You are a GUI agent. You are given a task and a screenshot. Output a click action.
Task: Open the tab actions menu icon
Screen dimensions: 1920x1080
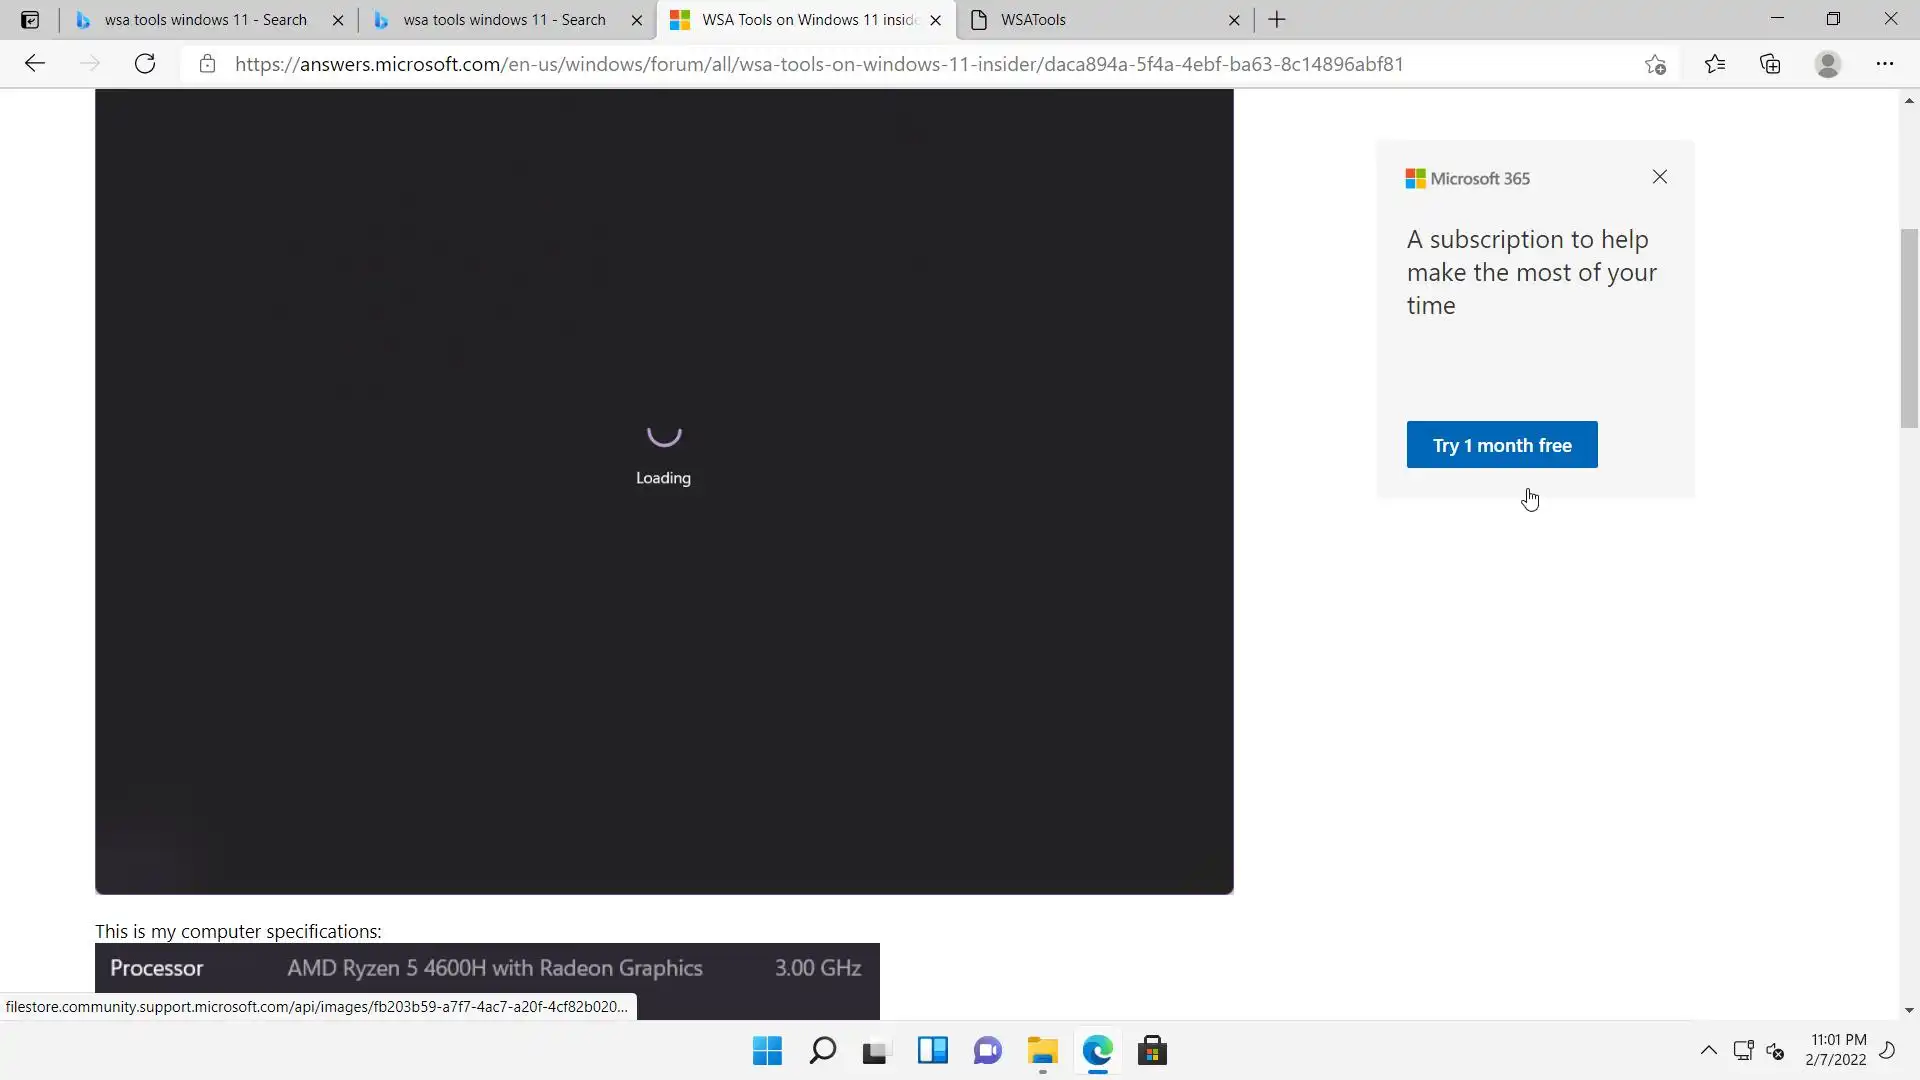(x=30, y=20)
